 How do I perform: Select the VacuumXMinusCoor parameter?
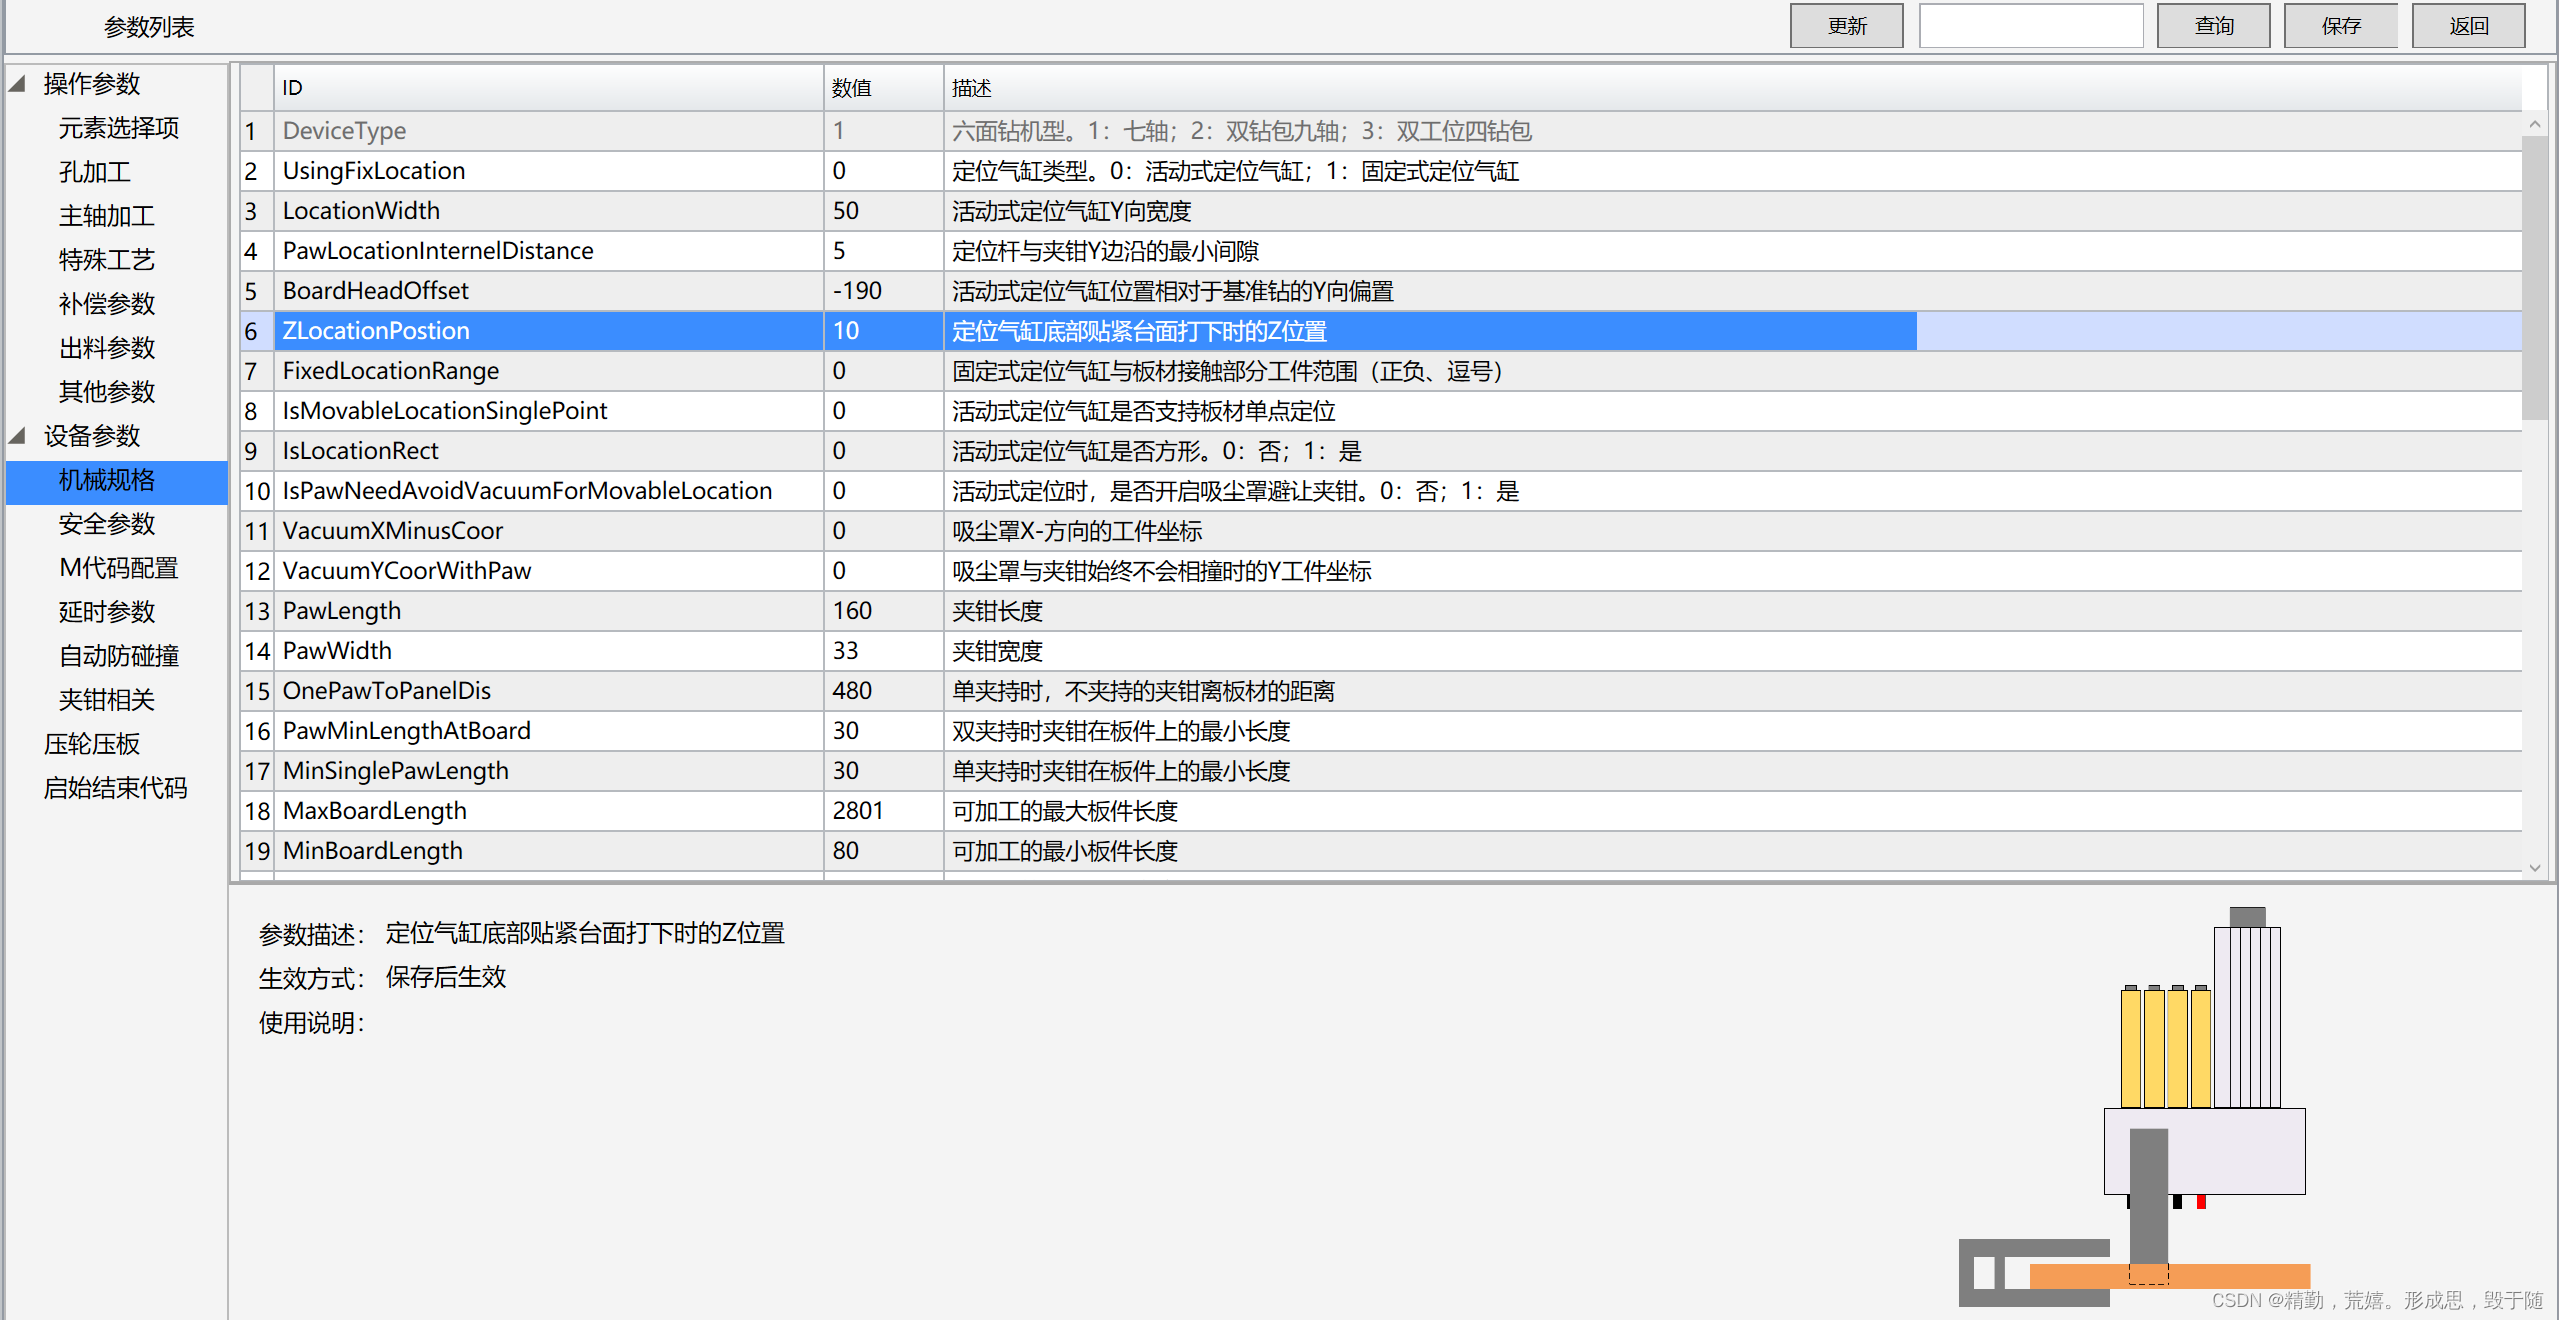pos(548,531)
